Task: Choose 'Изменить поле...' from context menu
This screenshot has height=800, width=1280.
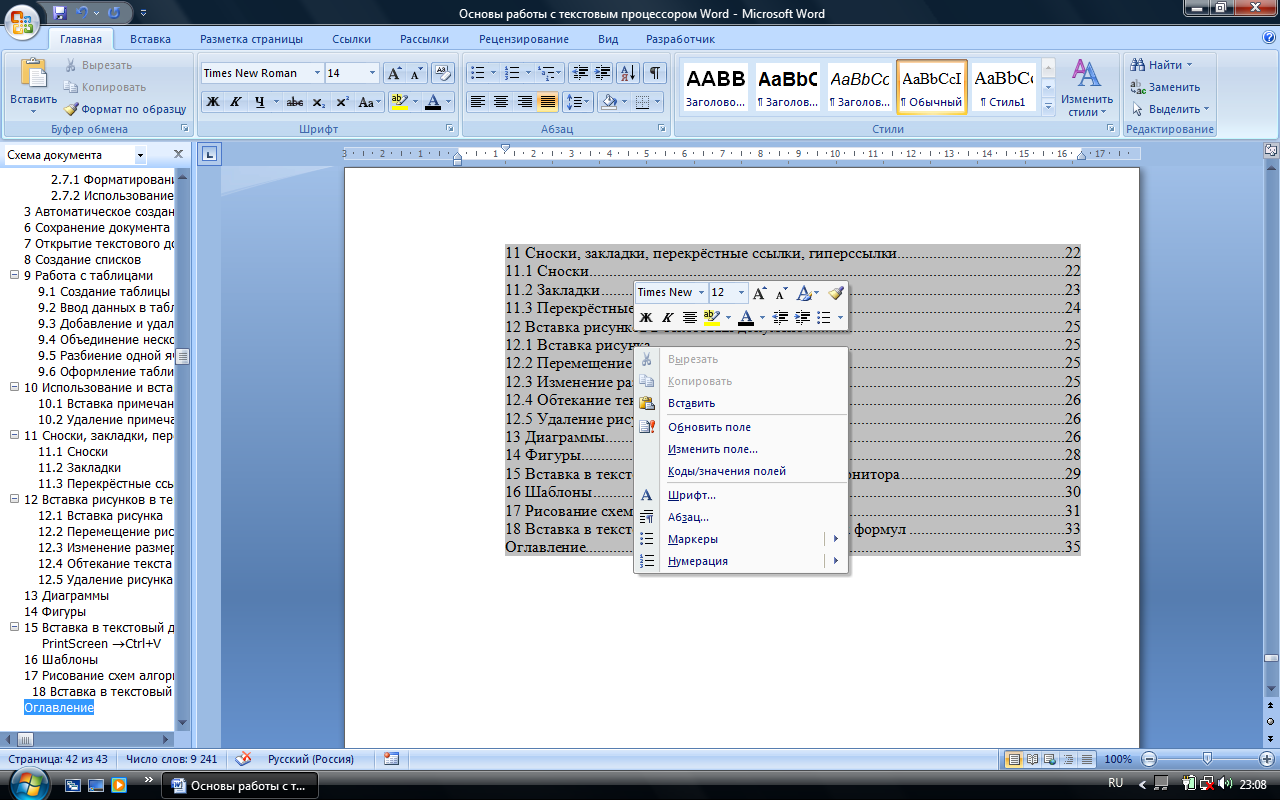Action: click(x=741, y=449)
